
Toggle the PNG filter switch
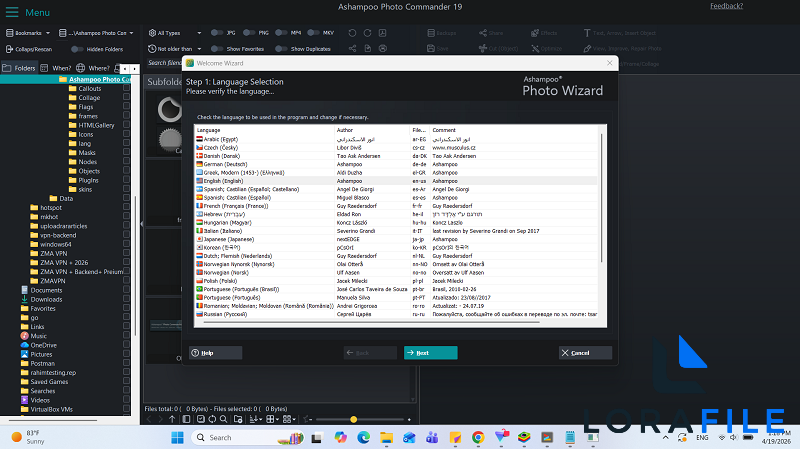click(249, 33)
